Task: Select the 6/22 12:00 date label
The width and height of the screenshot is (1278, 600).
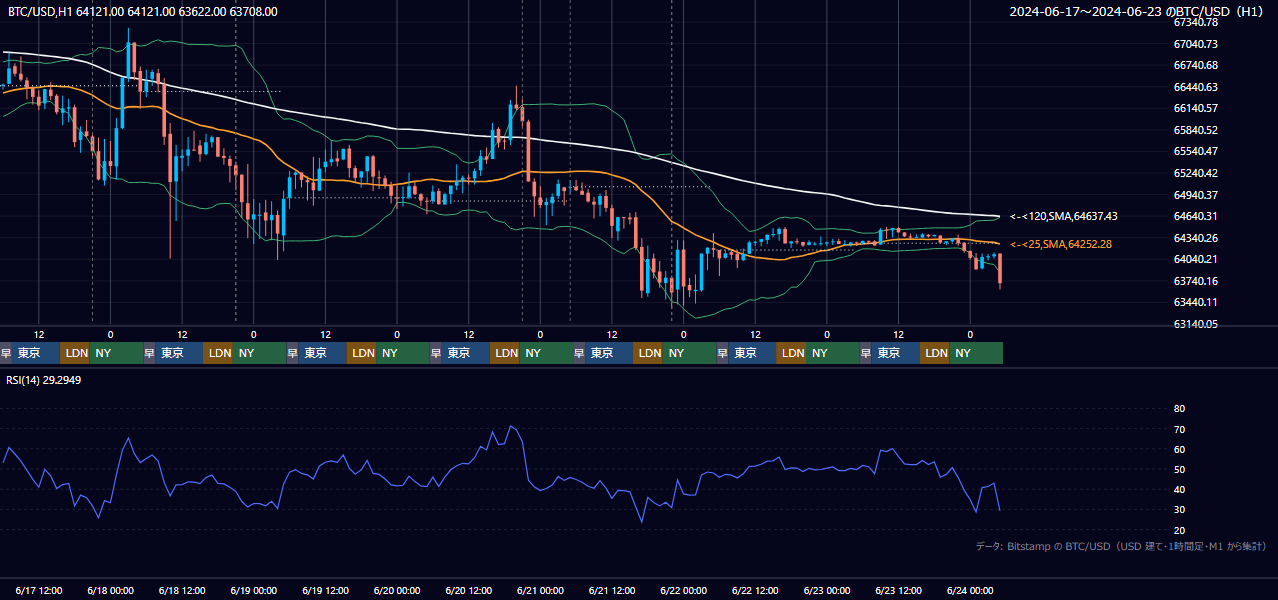Action: pyautogui.click(x=755, y=590)
